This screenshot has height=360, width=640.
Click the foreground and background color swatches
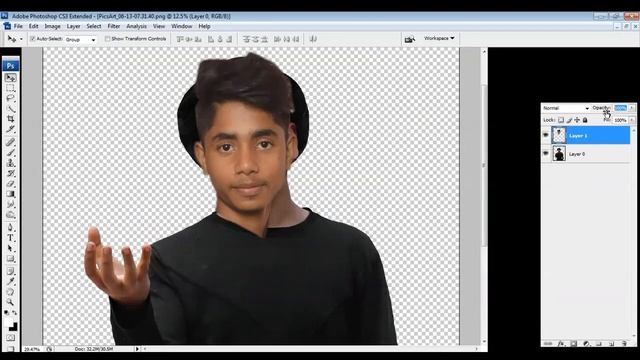point(12,325)
